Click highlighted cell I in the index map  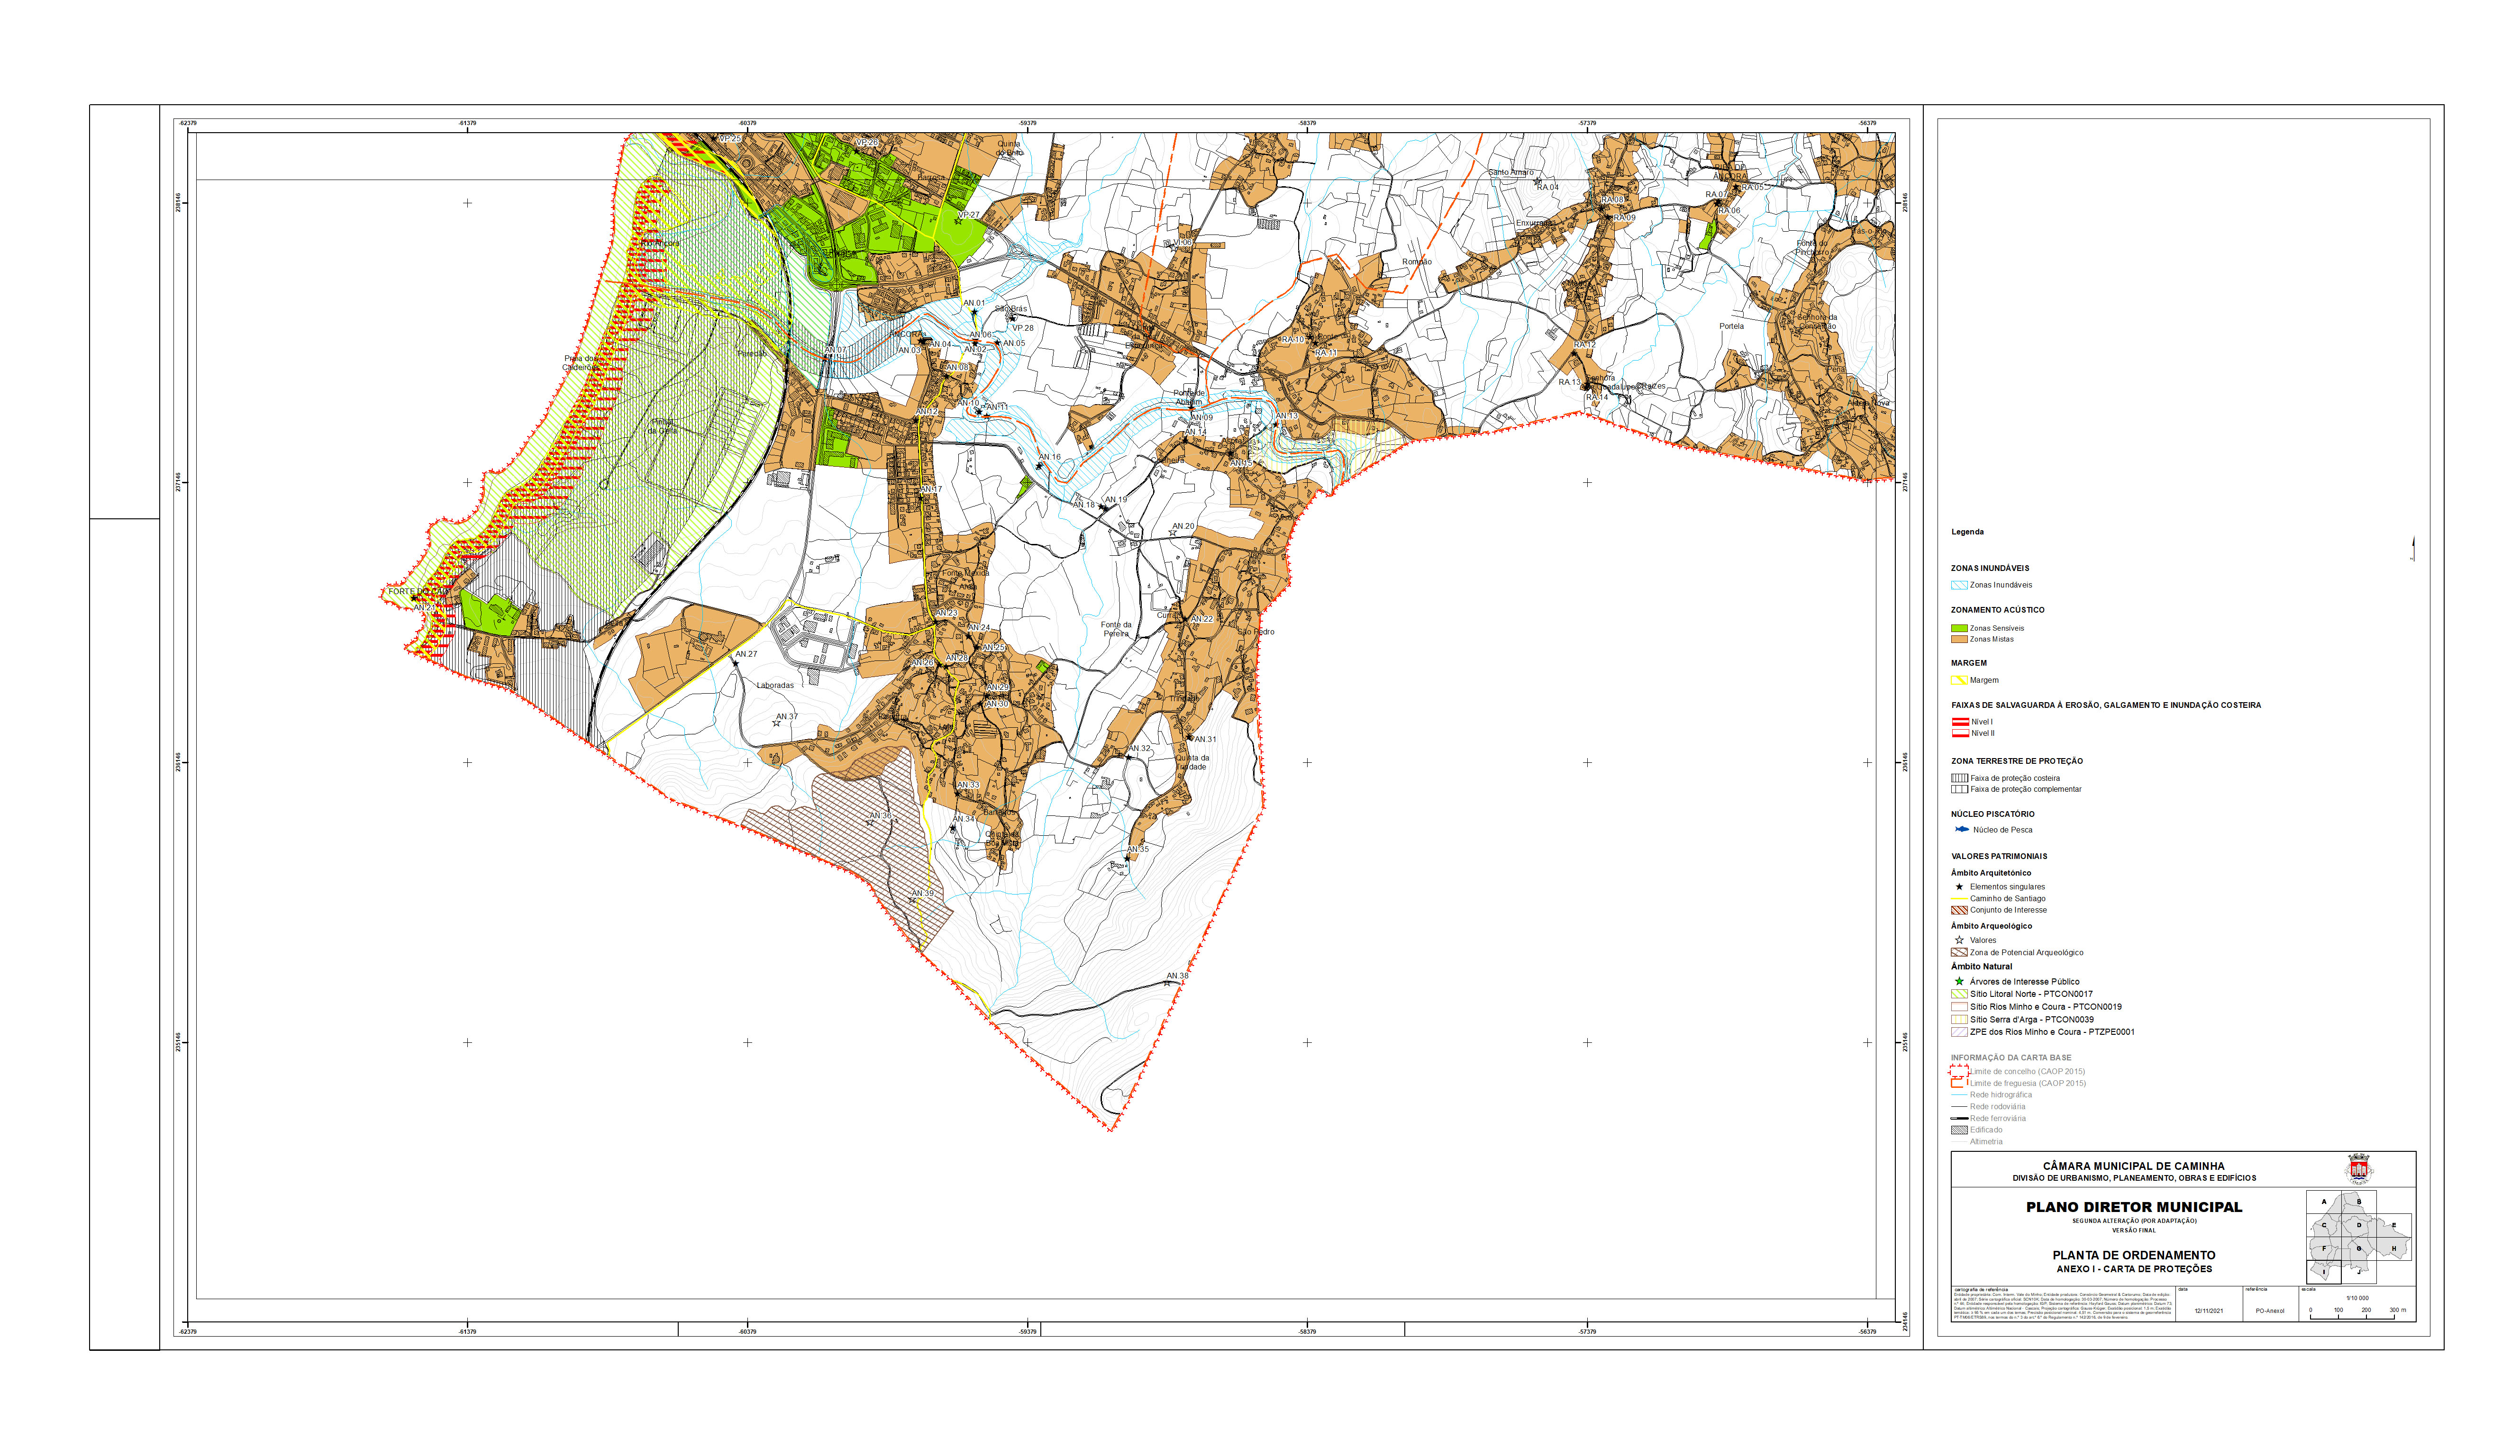coord(2324,1272)
